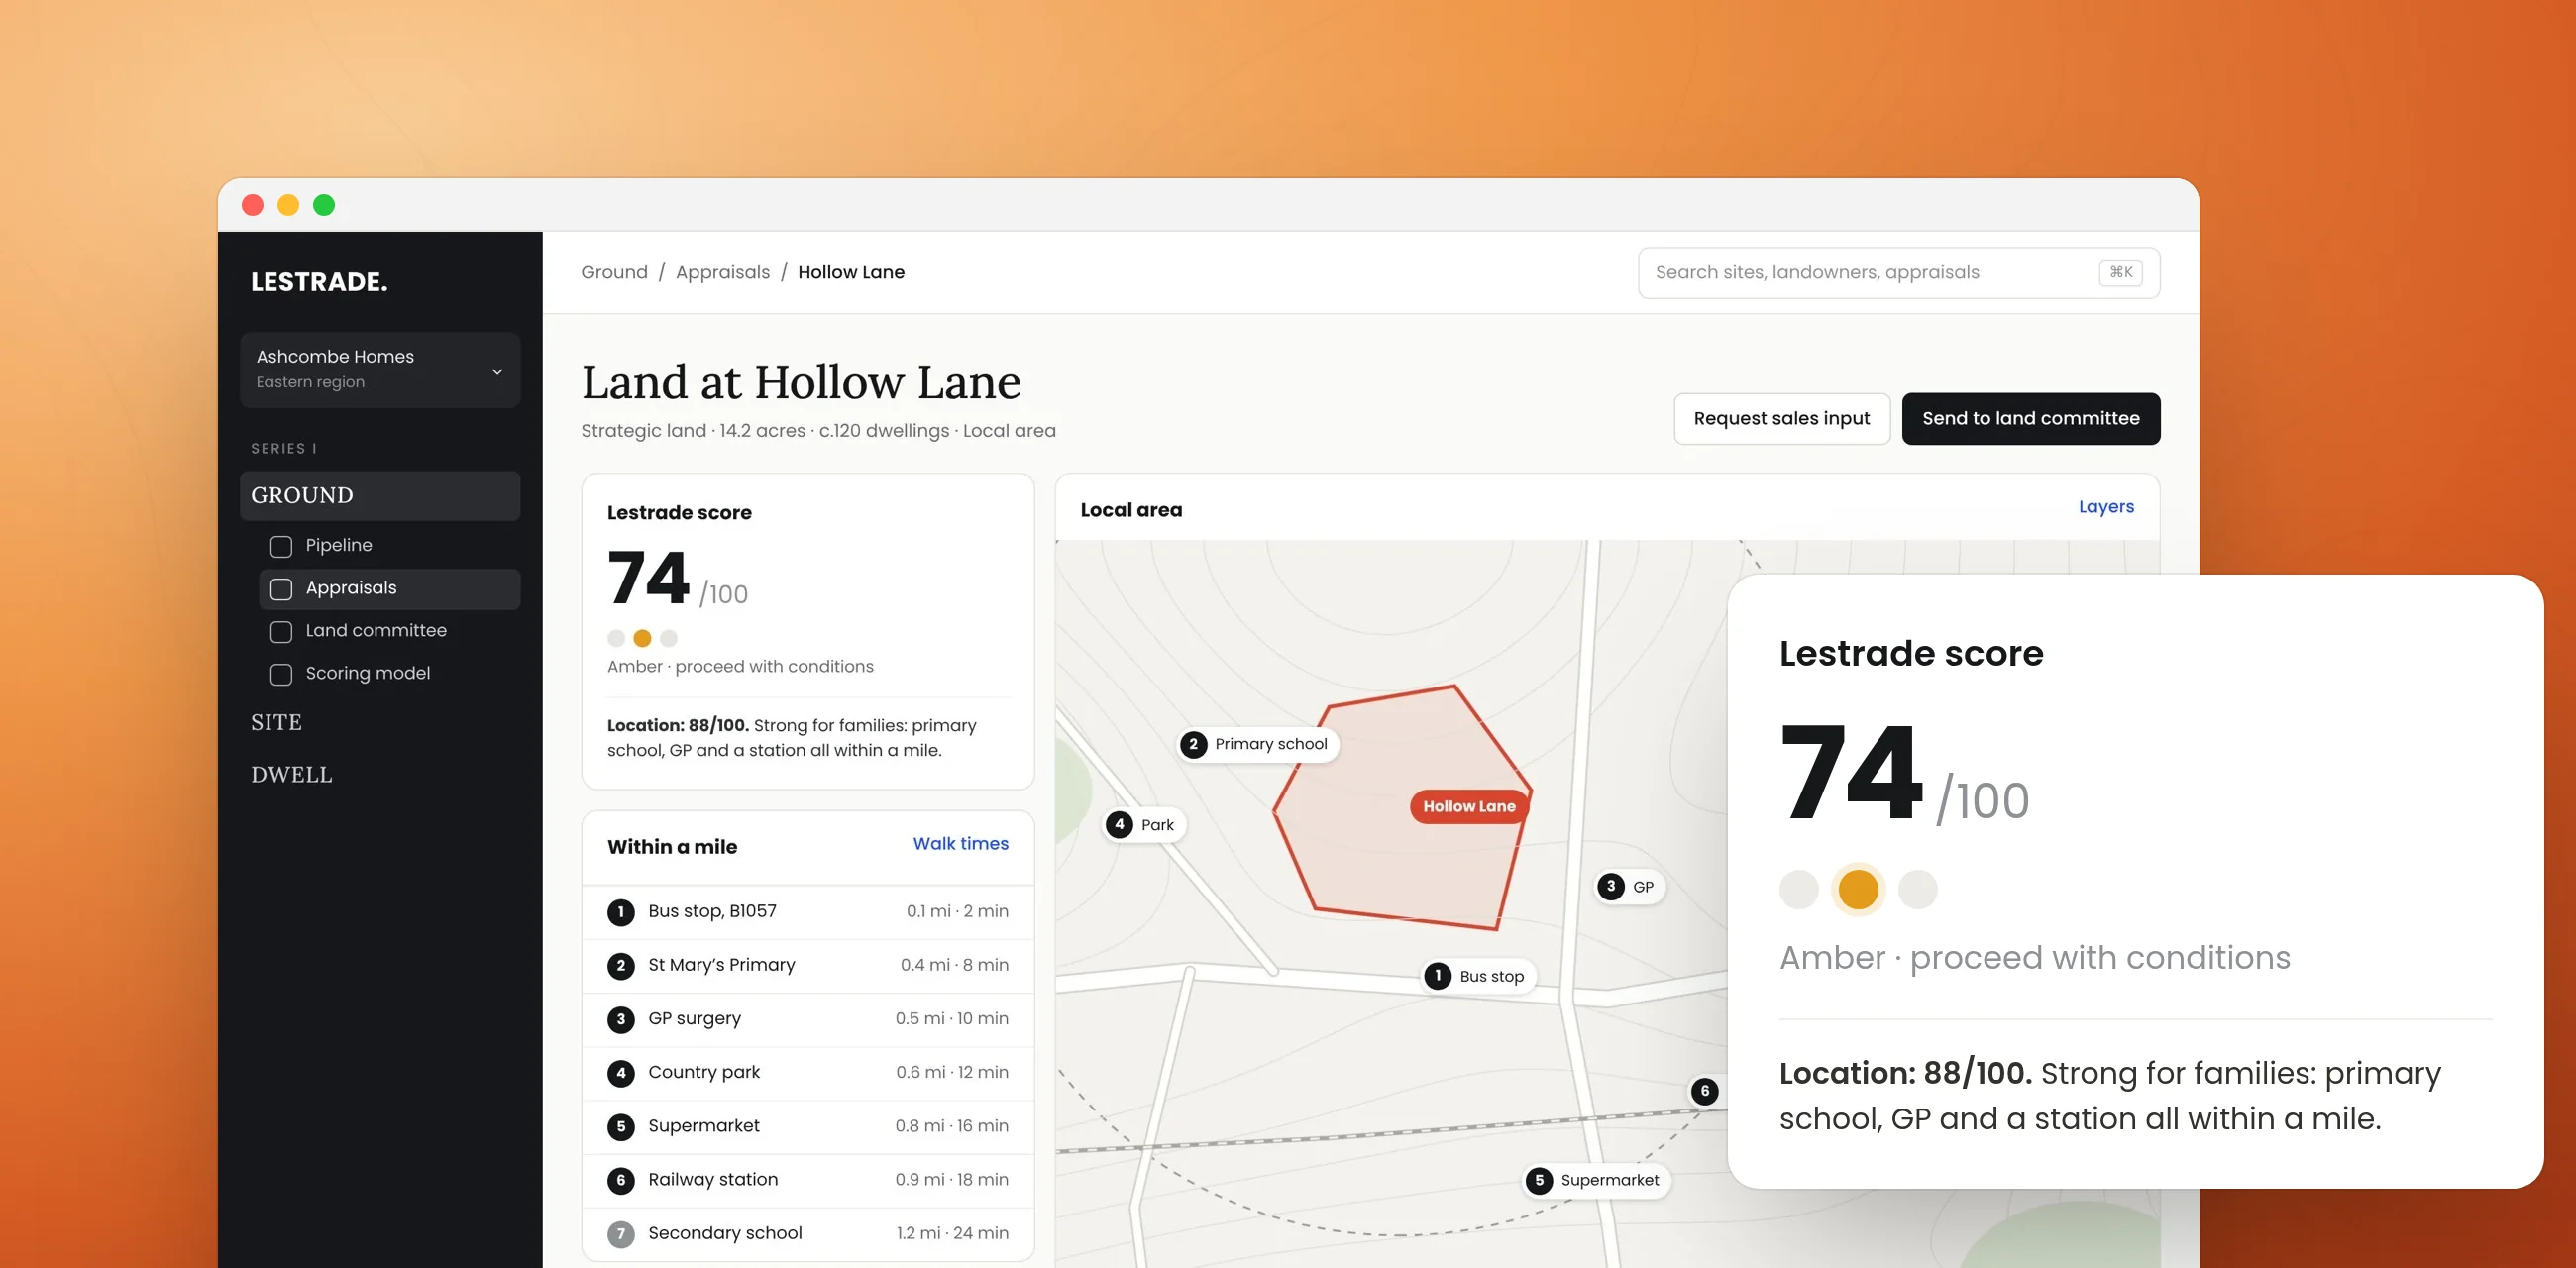Image resolution: width=2576 pixels, height=1268 pixels.
Task: Click the Send to land committee button
Action: click(x=2030, y=419)
